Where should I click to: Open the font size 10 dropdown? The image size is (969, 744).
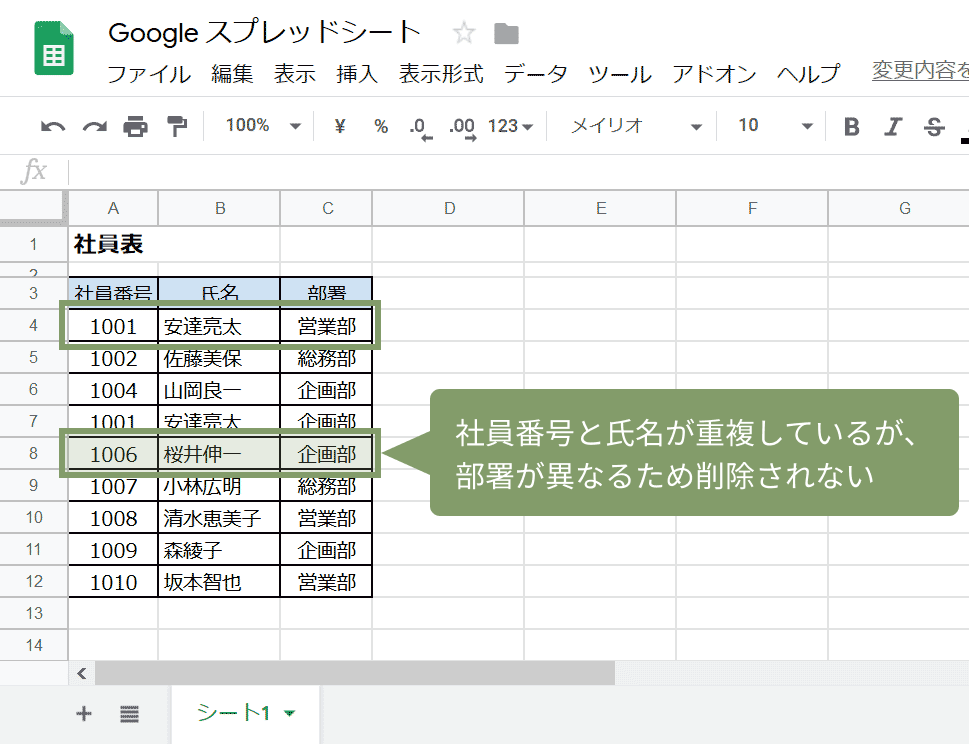click(x=776, y=126)
